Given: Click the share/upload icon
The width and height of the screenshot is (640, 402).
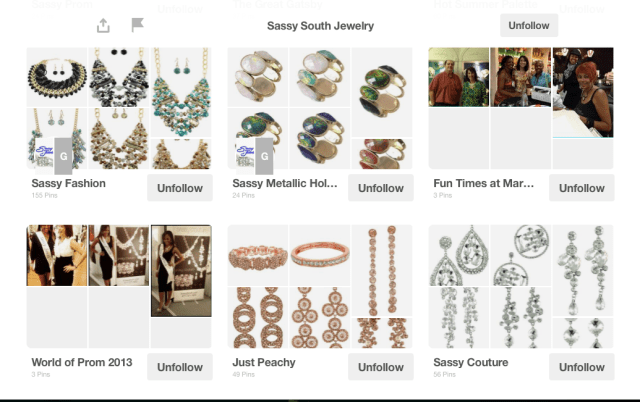Looking at the screenshot, I should click(x=103, y=25).
